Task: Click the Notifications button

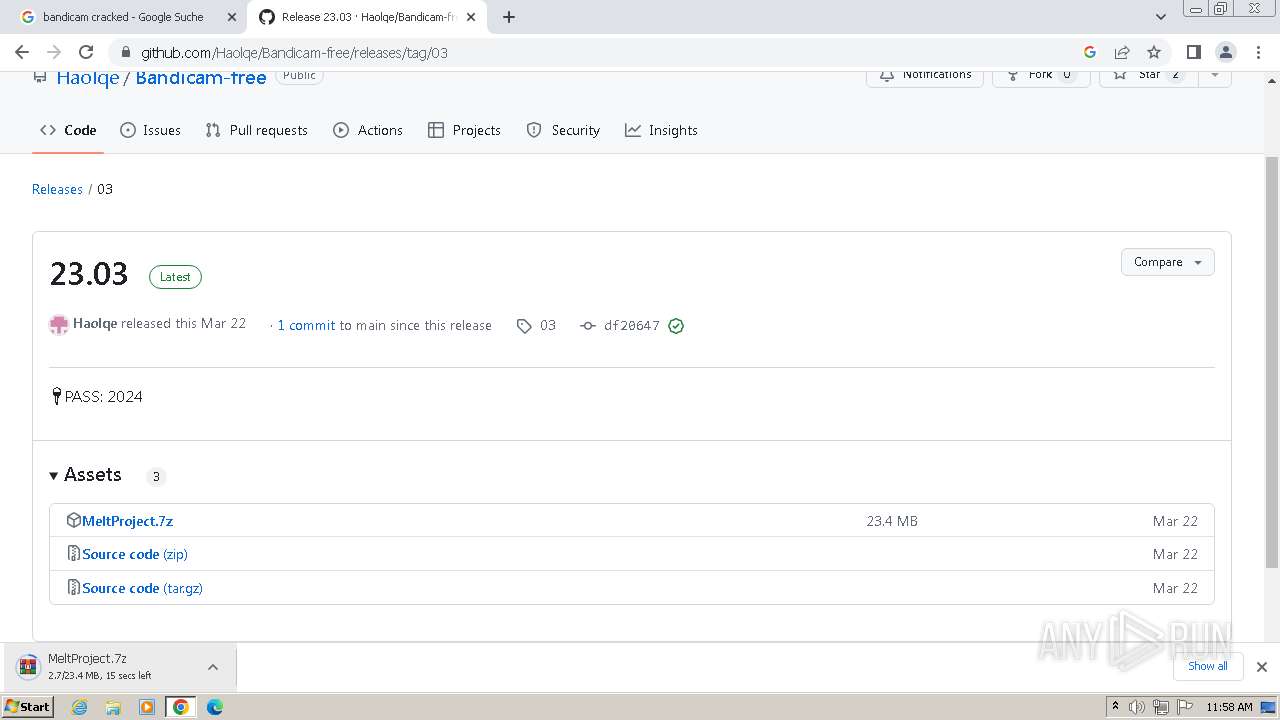Action: point(925,75)
